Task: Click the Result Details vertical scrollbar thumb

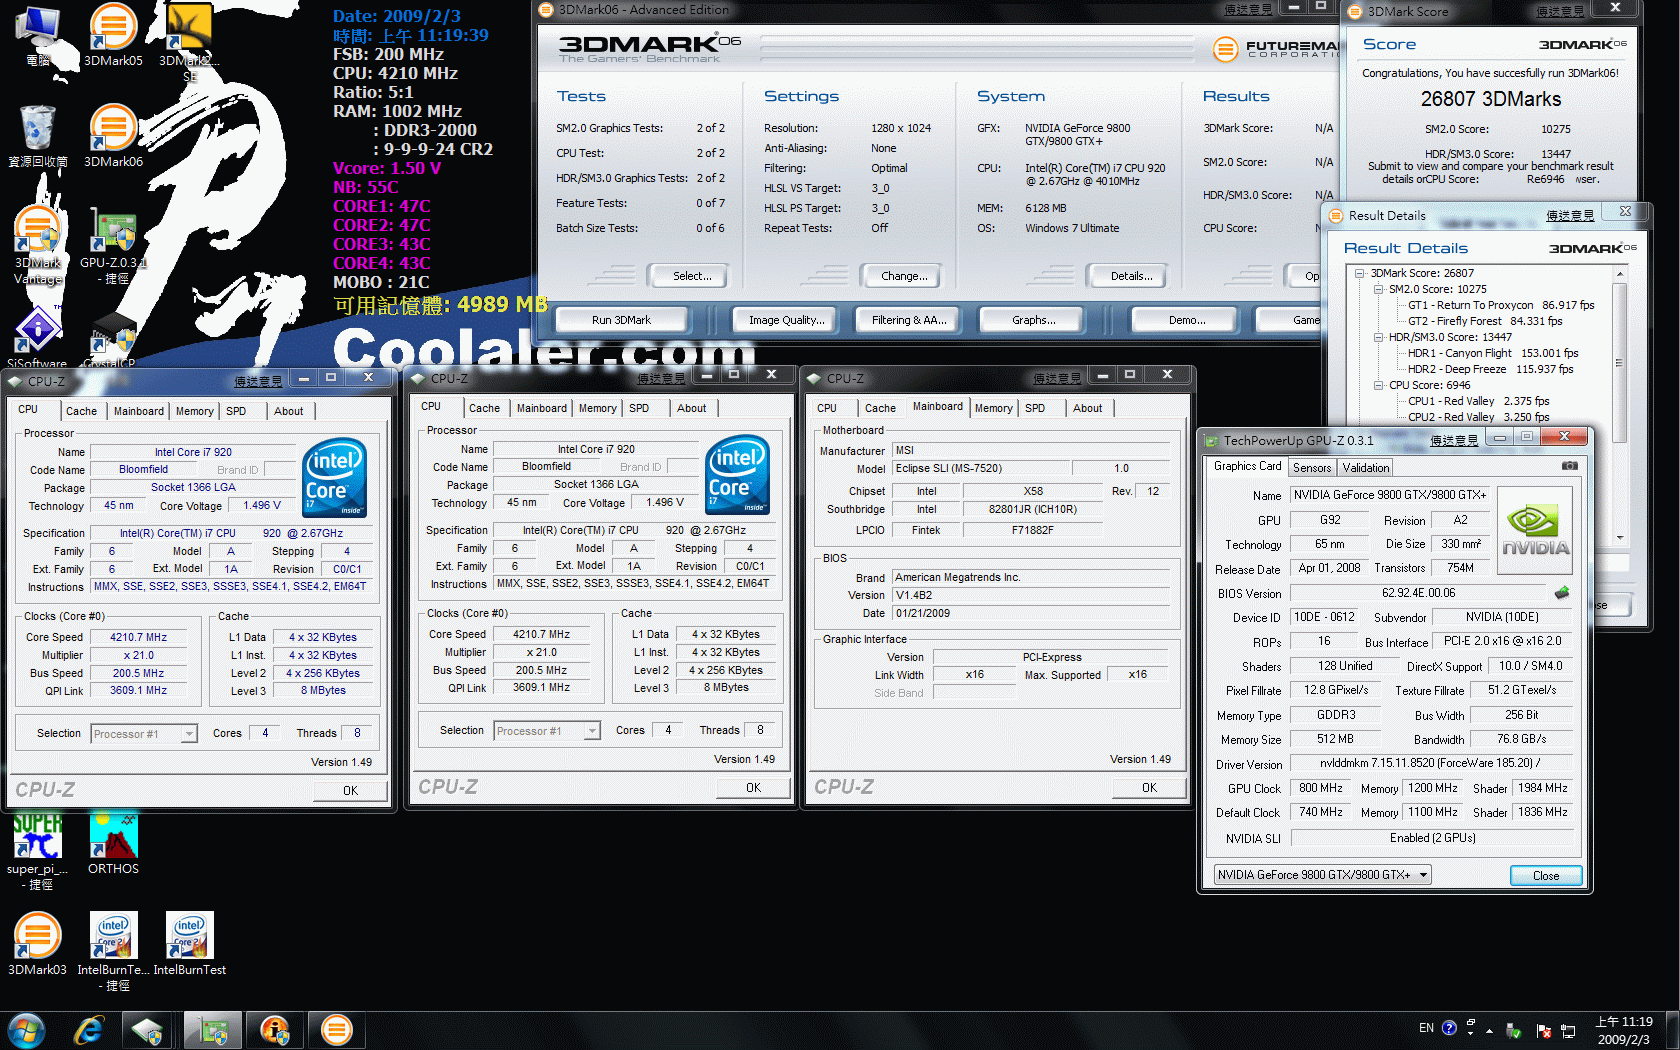Action: [x=1619, y=362]
